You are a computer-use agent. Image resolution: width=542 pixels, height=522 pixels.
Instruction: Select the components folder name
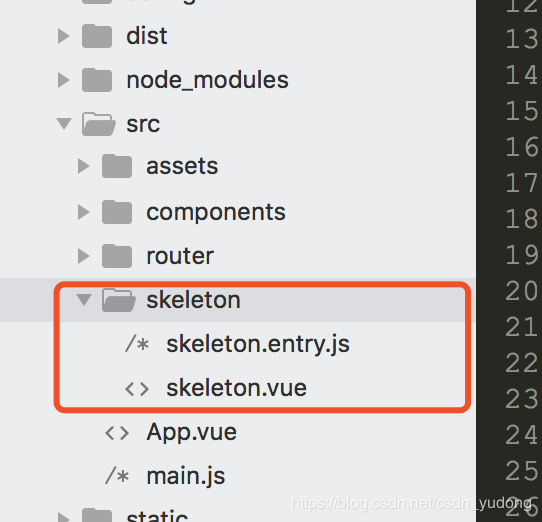pos(216,213)
